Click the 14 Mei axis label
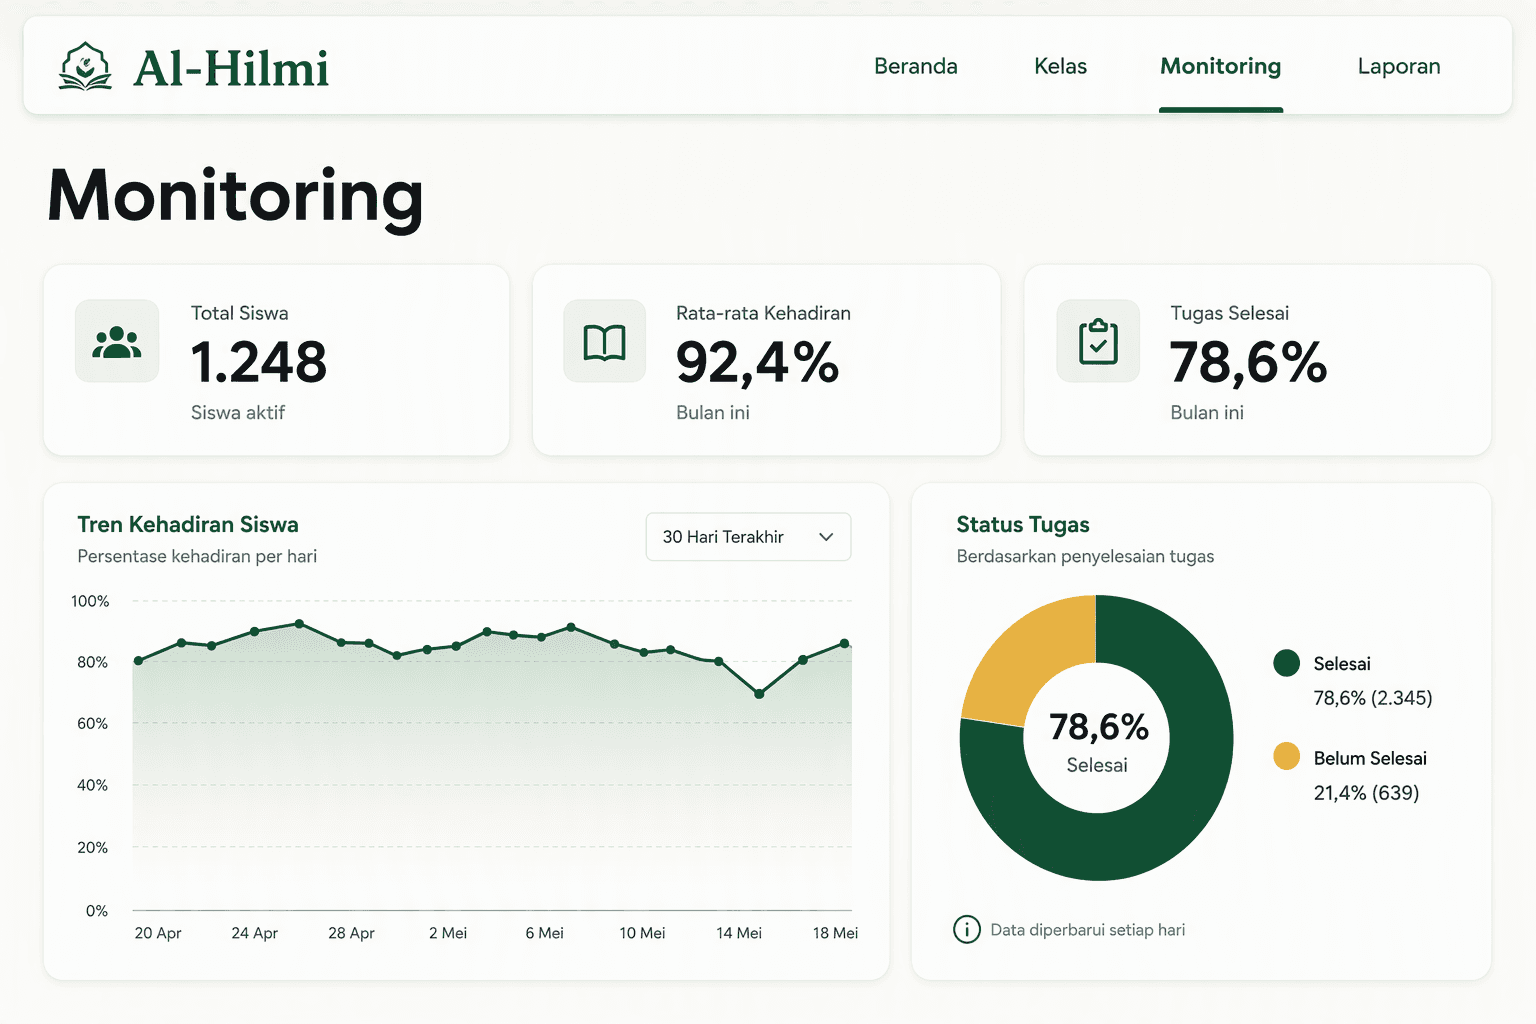The height and width of the screenshot is (1024, 1536). point(739,933)
